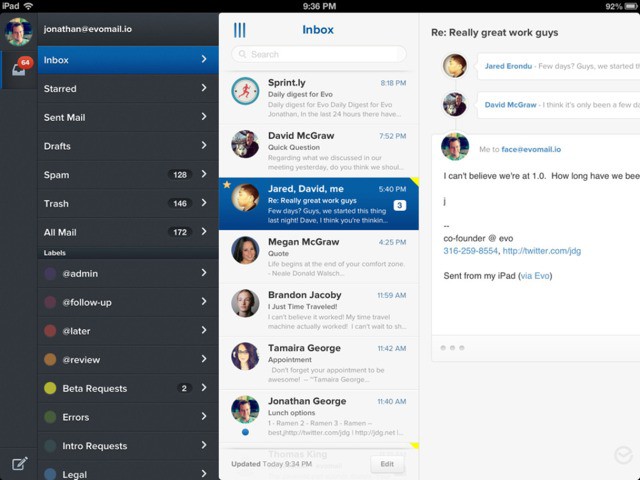Open the via Evo link

pos(535,276)
